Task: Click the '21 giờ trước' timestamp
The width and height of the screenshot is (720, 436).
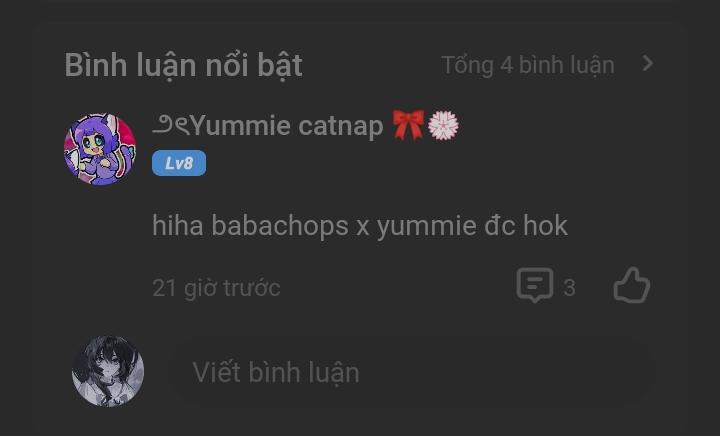Action: click(216, 288)
